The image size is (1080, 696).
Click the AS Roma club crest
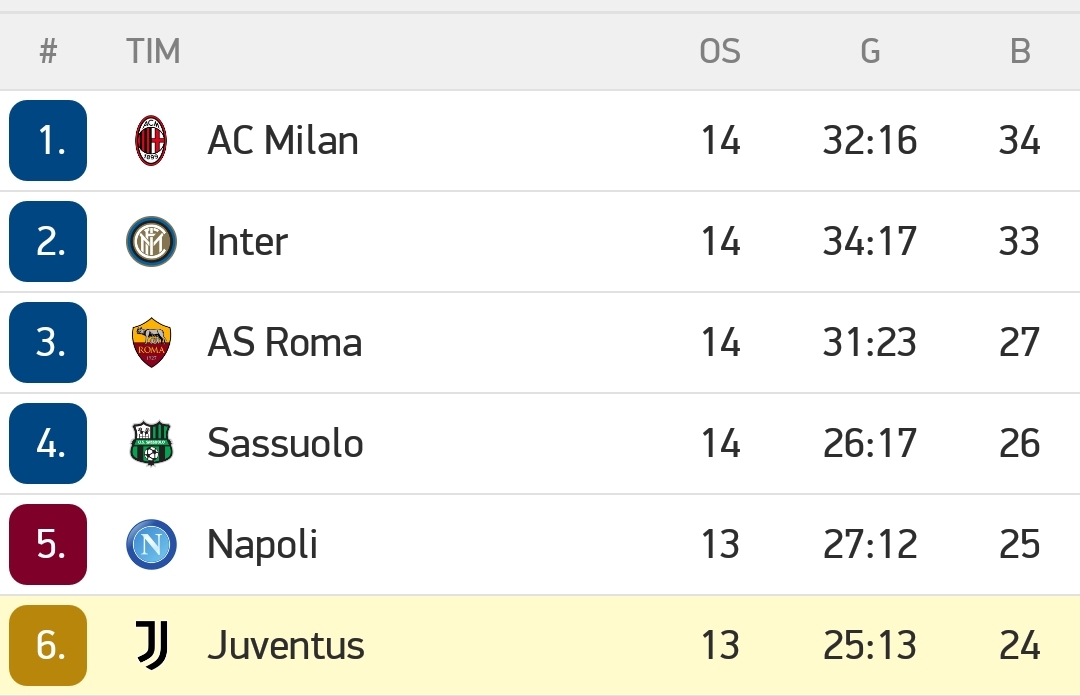click(152, 342)
